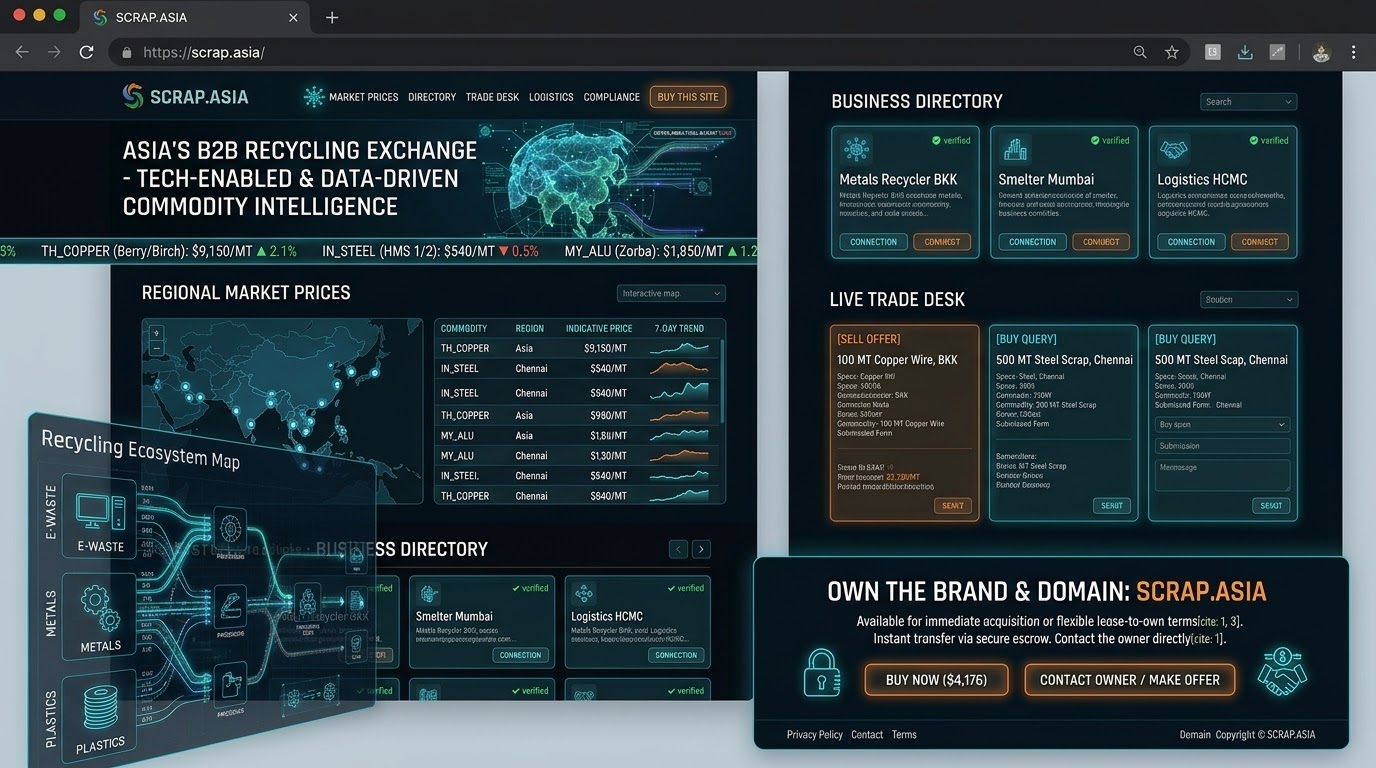
Task: Click the SCRAP.ASIA logo in the site header
Action: 185,97
